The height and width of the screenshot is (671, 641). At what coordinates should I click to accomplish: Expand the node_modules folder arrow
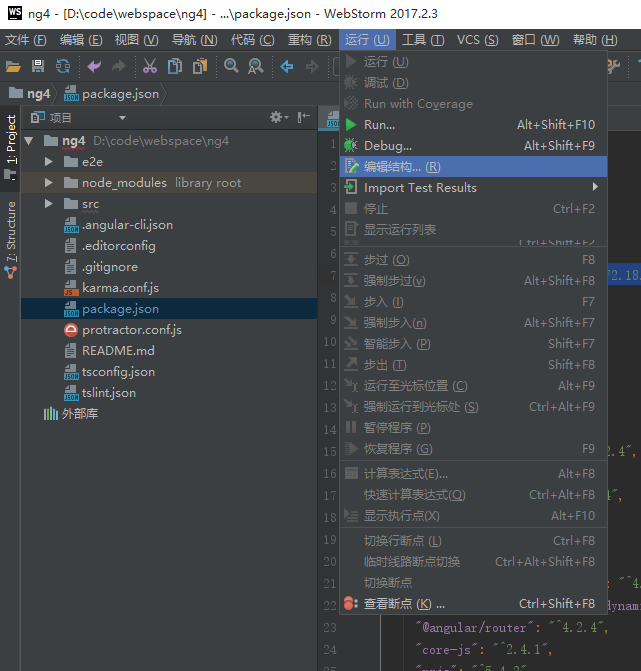pos(49,183)
